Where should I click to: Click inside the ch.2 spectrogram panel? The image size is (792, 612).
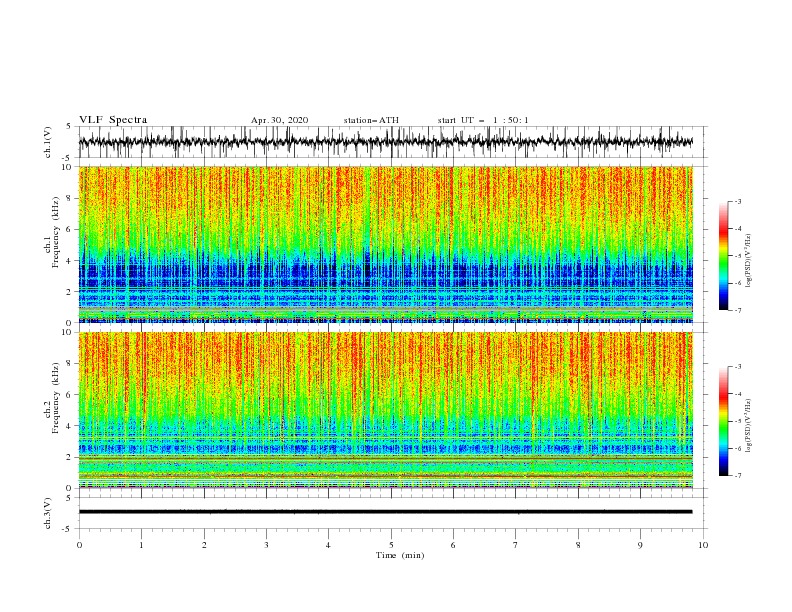386,410
